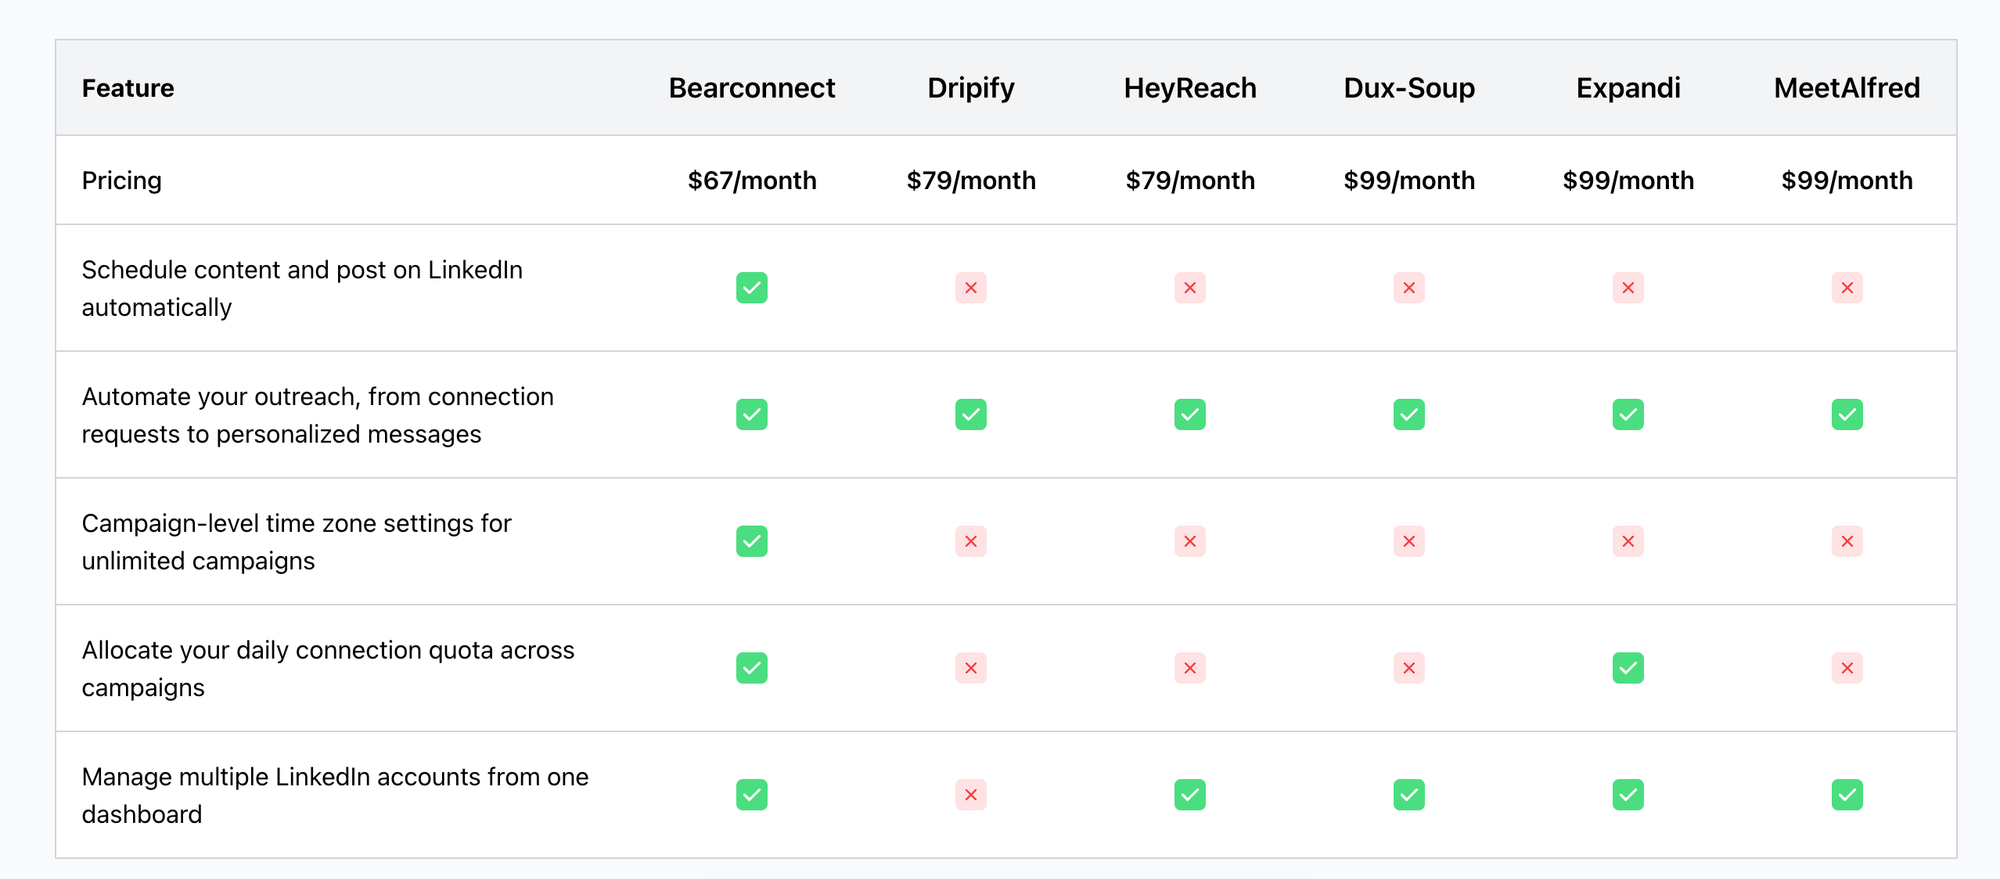This screenshot has width=2000, height=879.
Task: Click Bearconnect's green check for time zone settings
Action: click(752, 541)
